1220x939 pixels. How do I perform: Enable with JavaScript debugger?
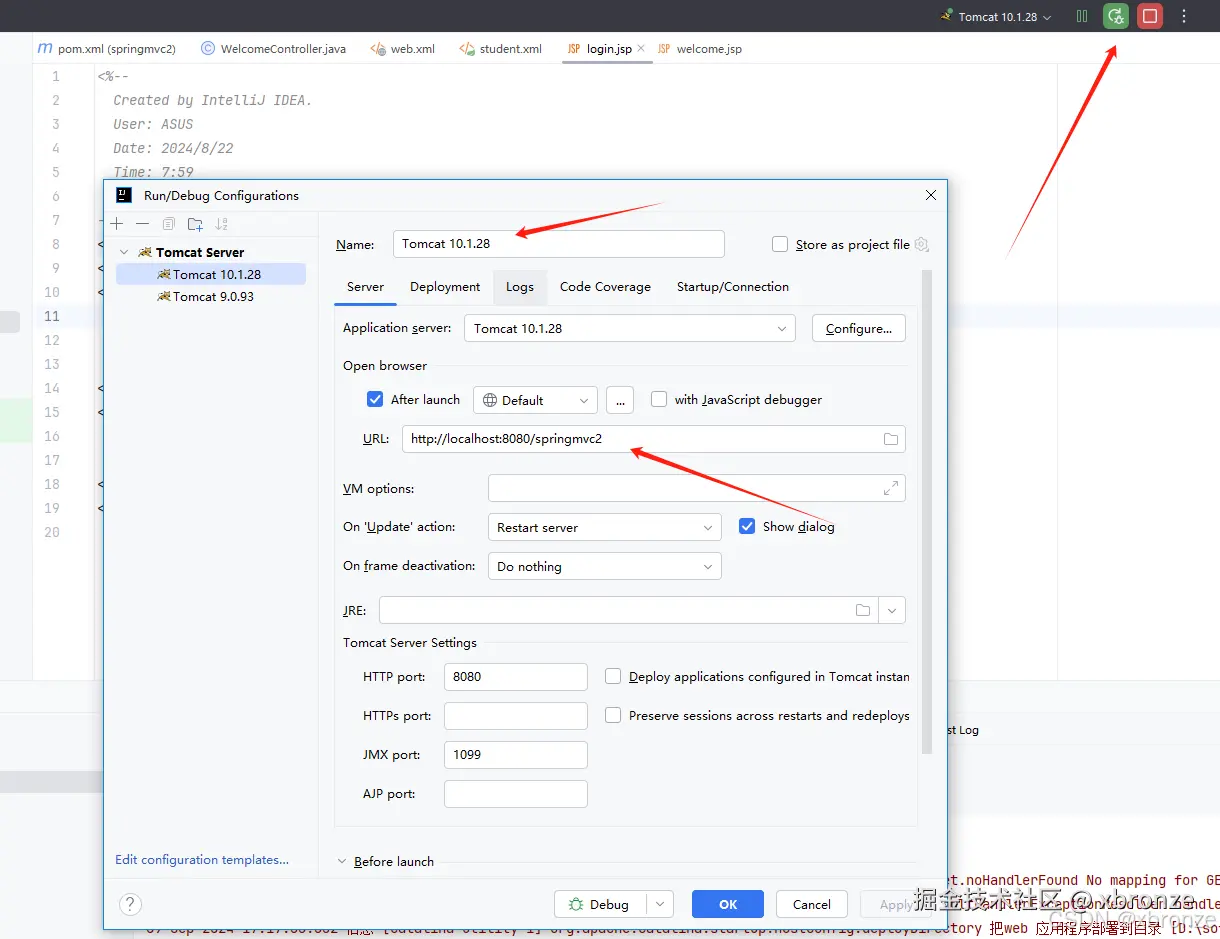point(659,399)
